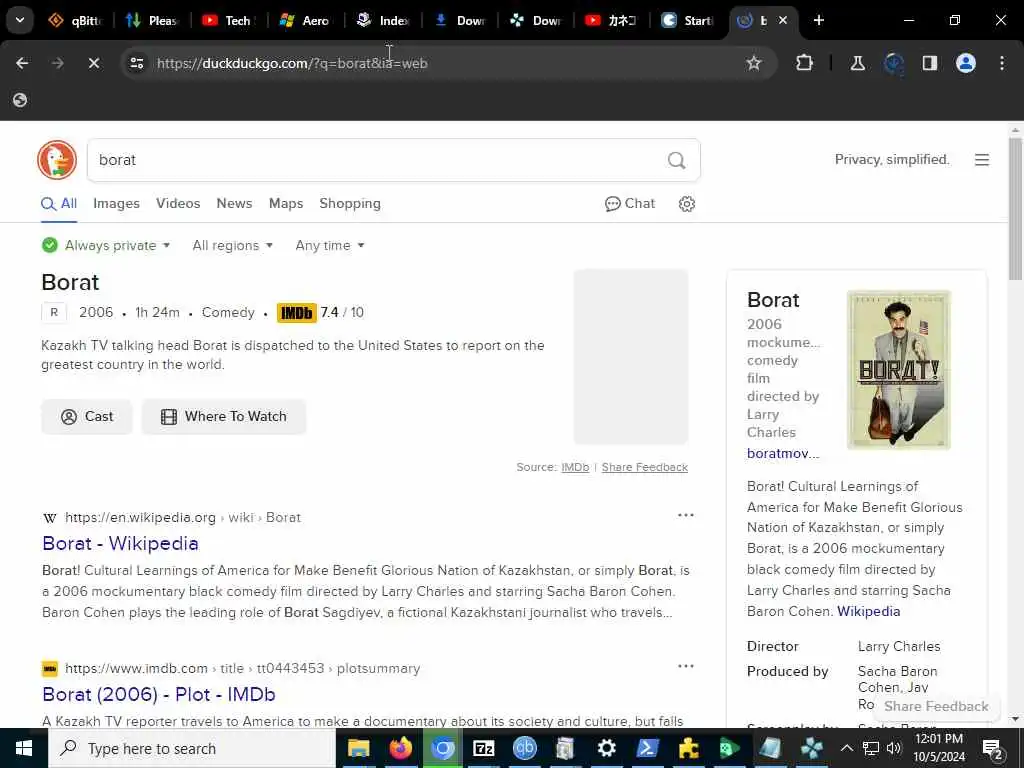Open a new browser tab
This screenshot has height=768, width=1024.
[819, 20]
